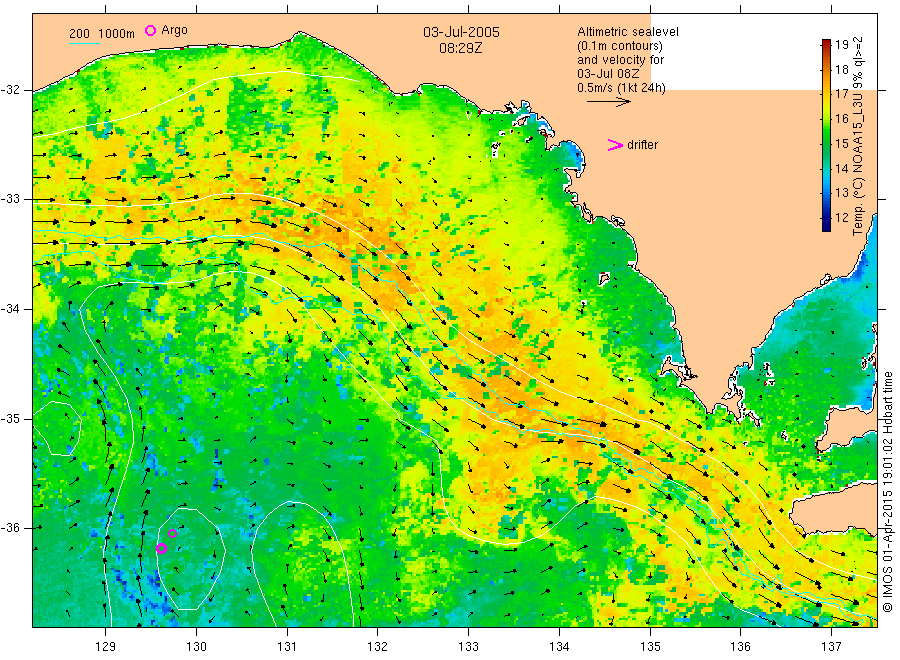Screen dimensions: 900x660
Task: Click the velocity scale arrow in legend
Action: (608, 102)
